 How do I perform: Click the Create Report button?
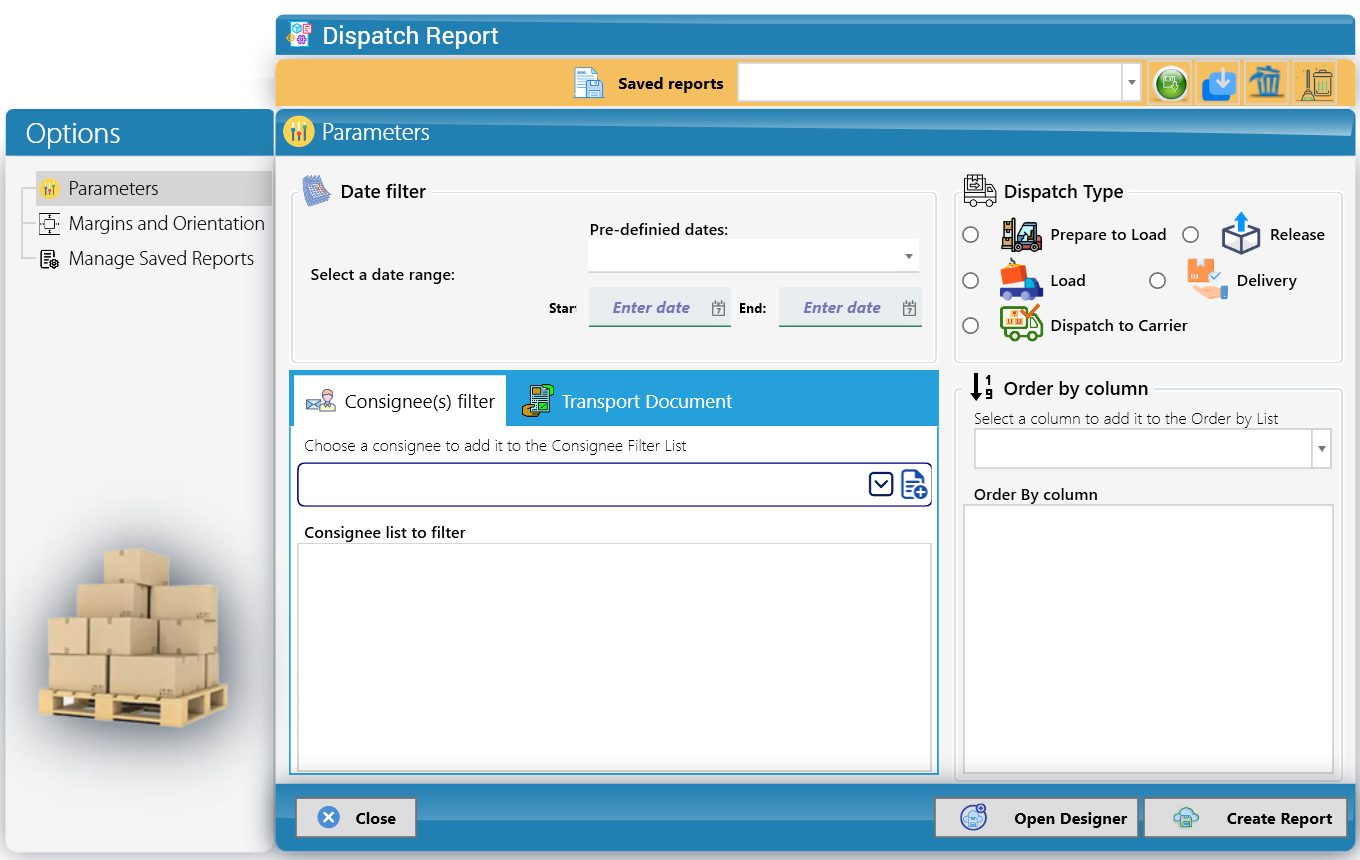click(1245, 818)
